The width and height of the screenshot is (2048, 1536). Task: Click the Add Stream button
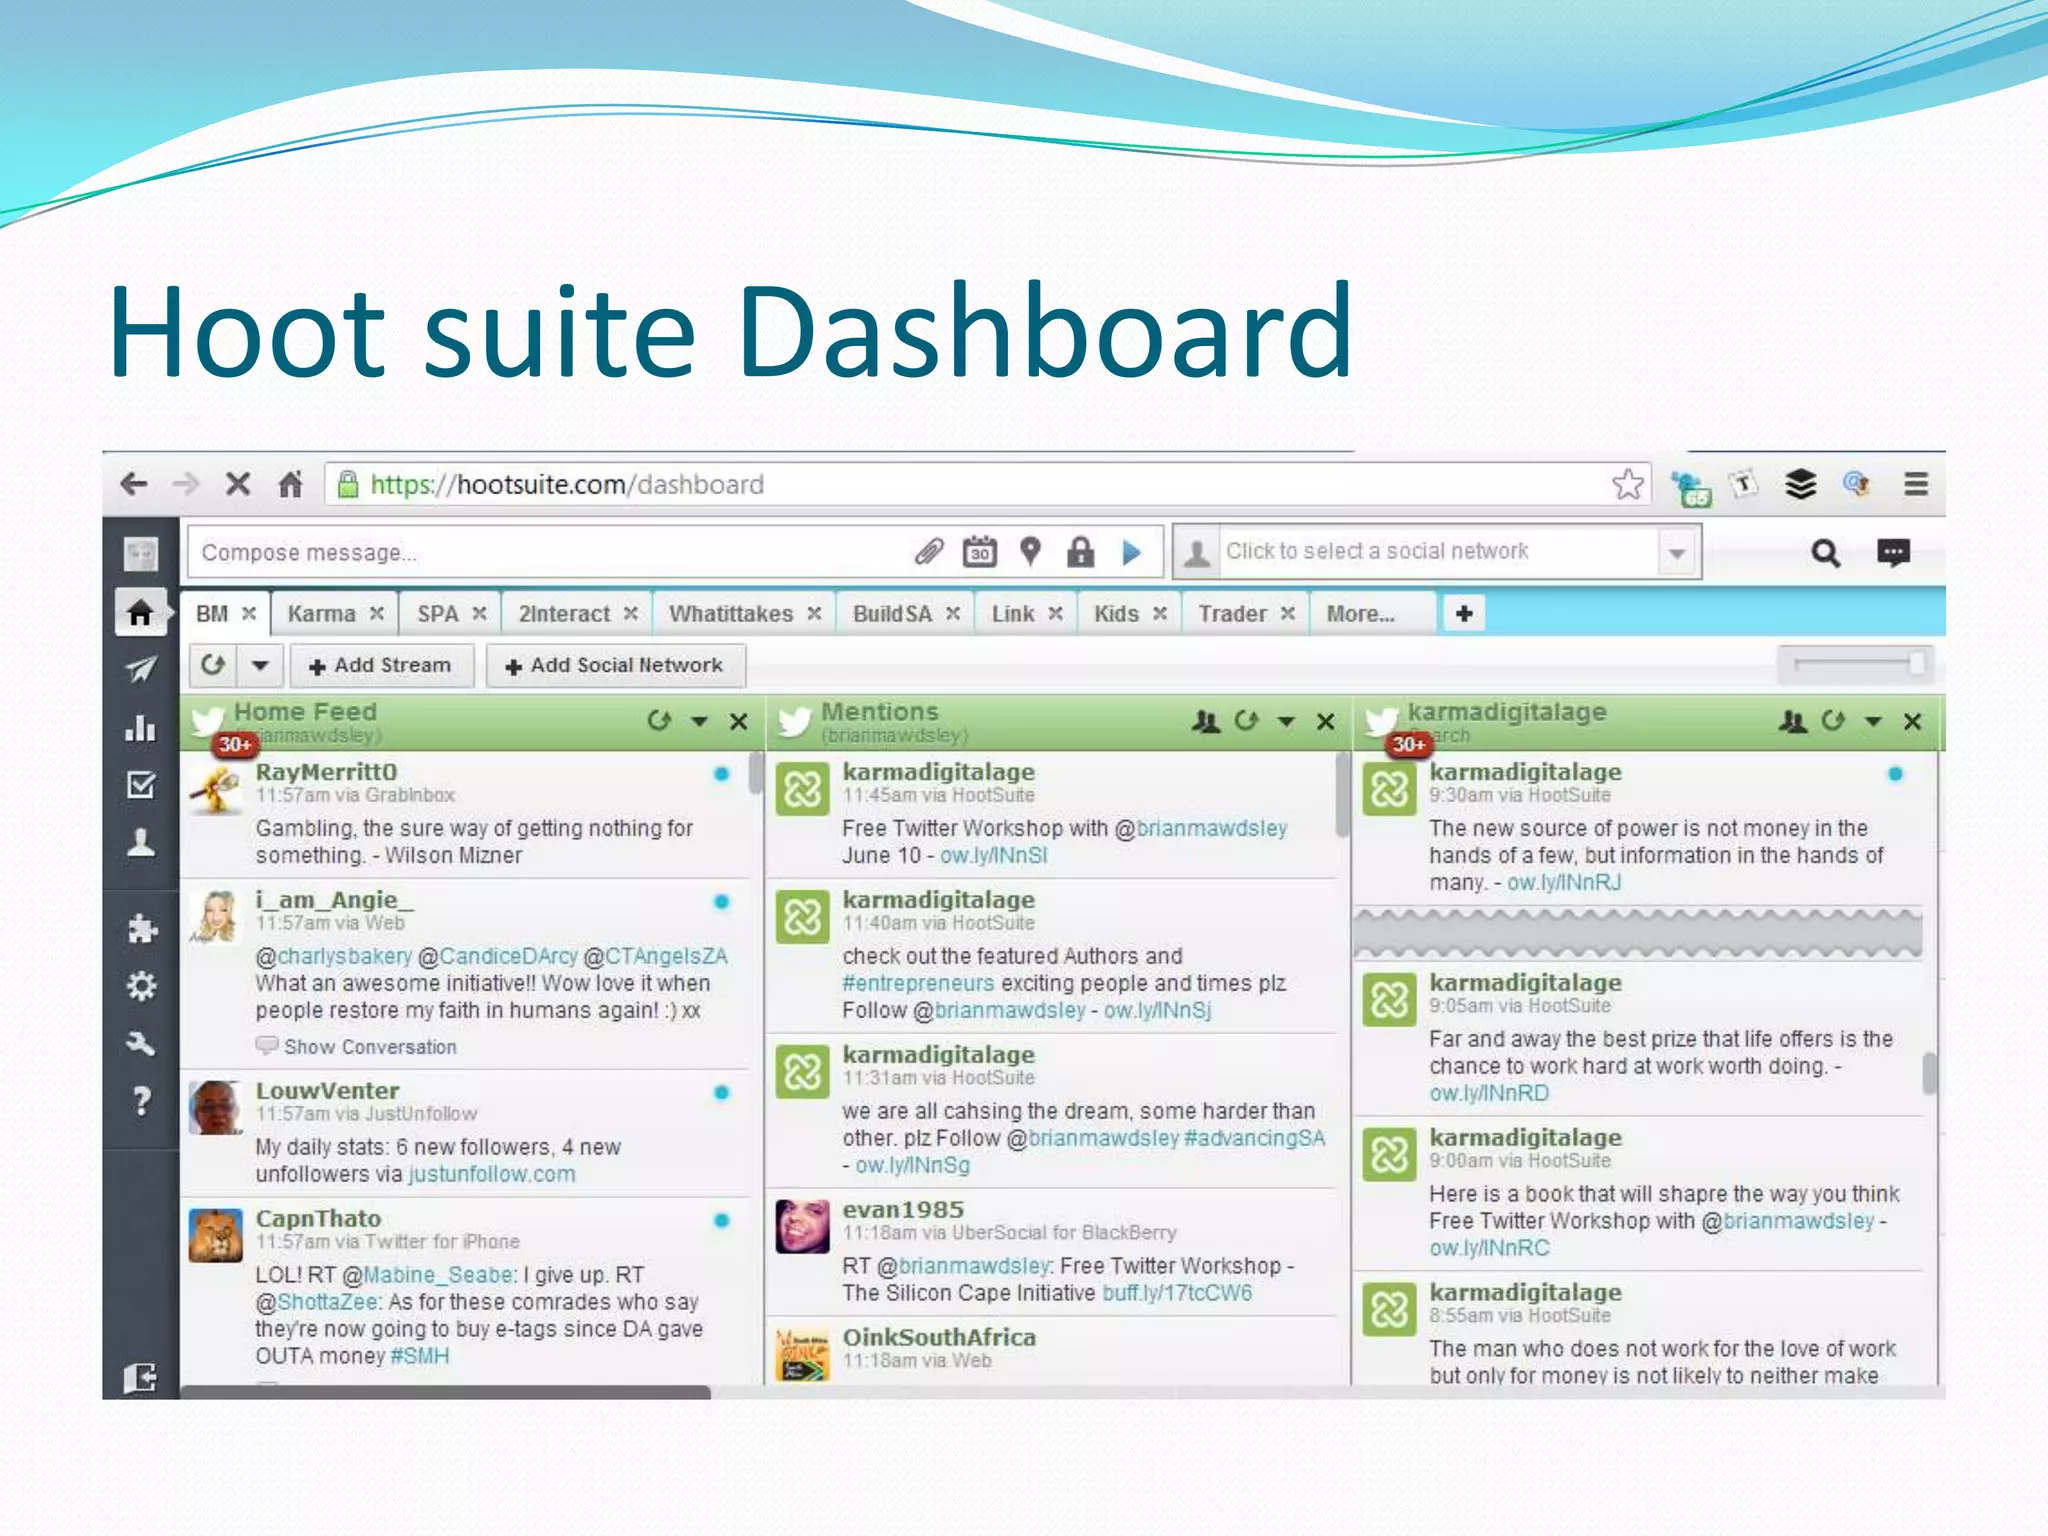[x=381, y=666]
